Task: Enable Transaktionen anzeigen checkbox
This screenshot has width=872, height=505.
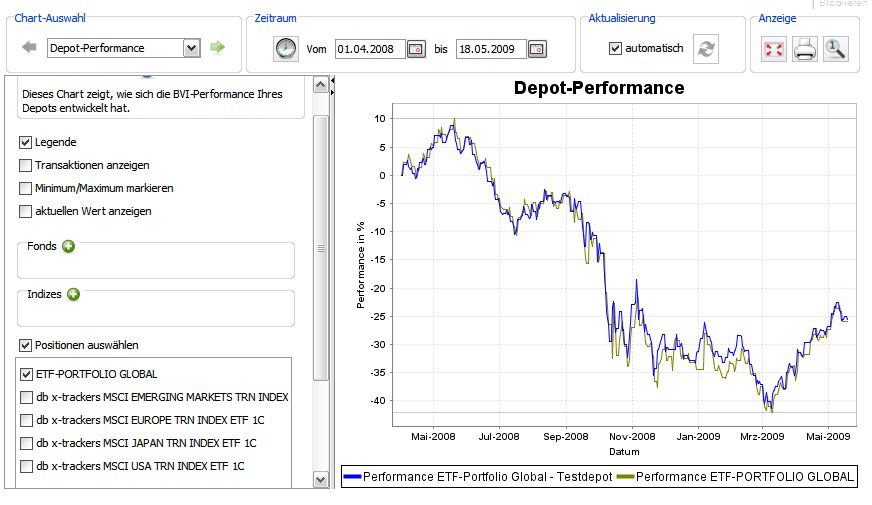Action: [25, 166]
